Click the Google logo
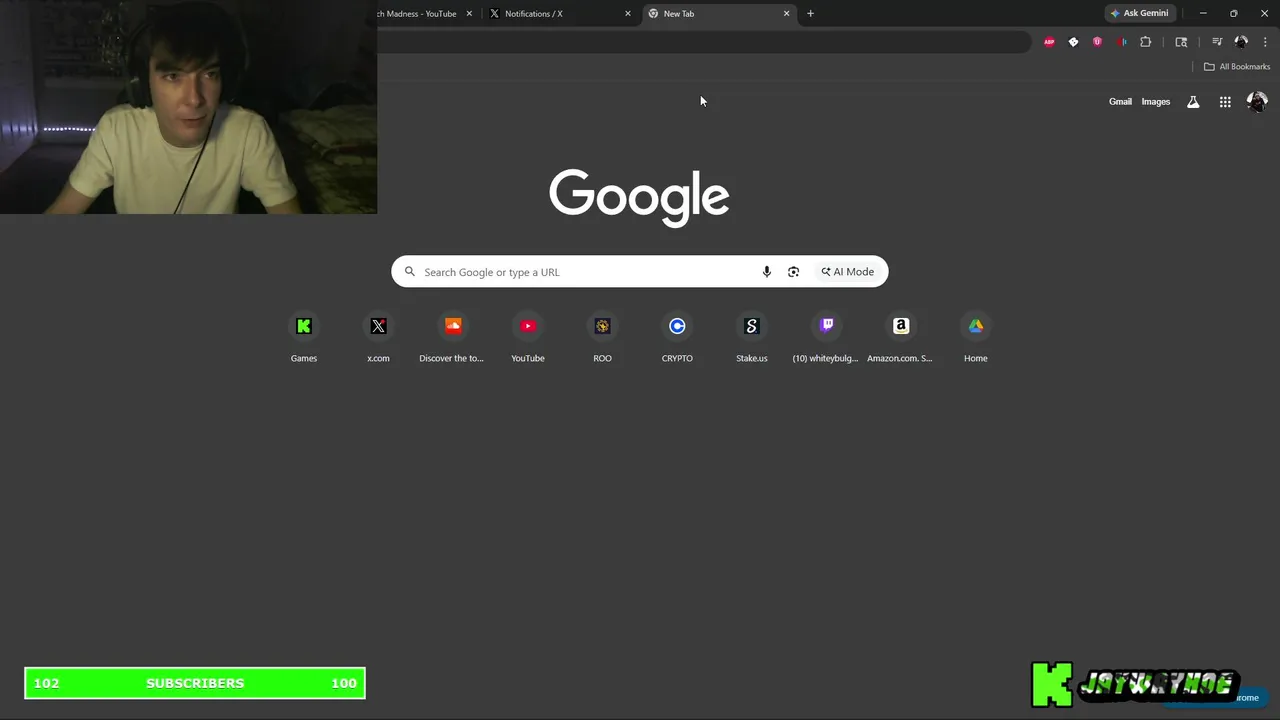Screen dimensions: 1280x720 [639, 197]
